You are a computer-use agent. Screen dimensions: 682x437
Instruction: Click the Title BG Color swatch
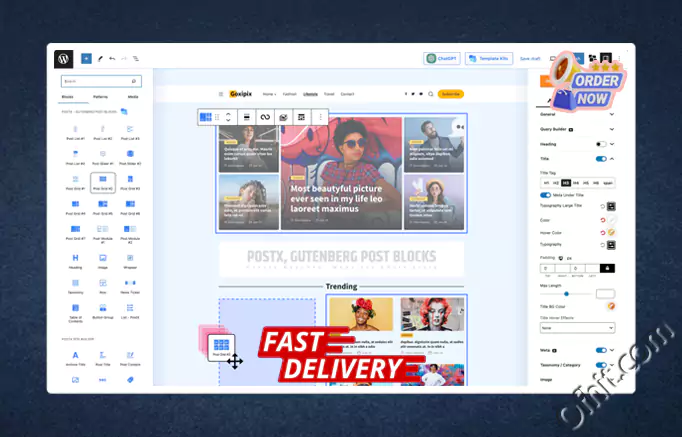point(611,306)
